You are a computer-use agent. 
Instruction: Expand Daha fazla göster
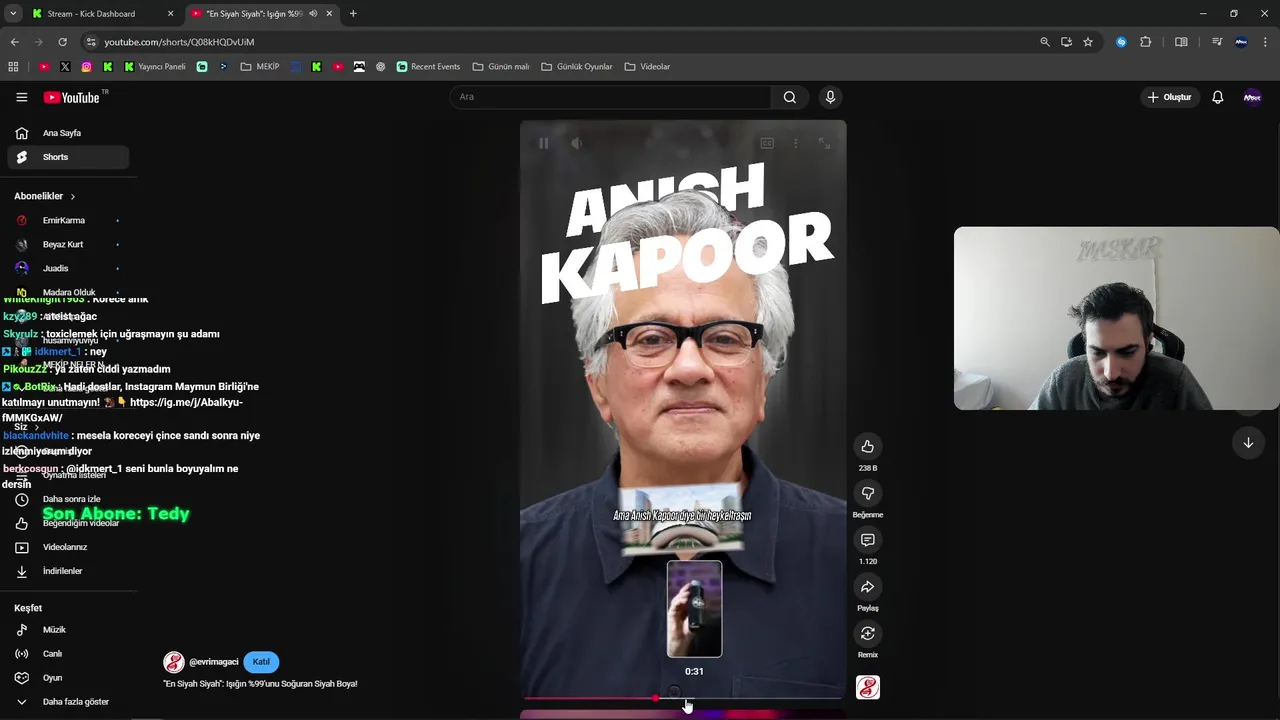click(68, 702)
